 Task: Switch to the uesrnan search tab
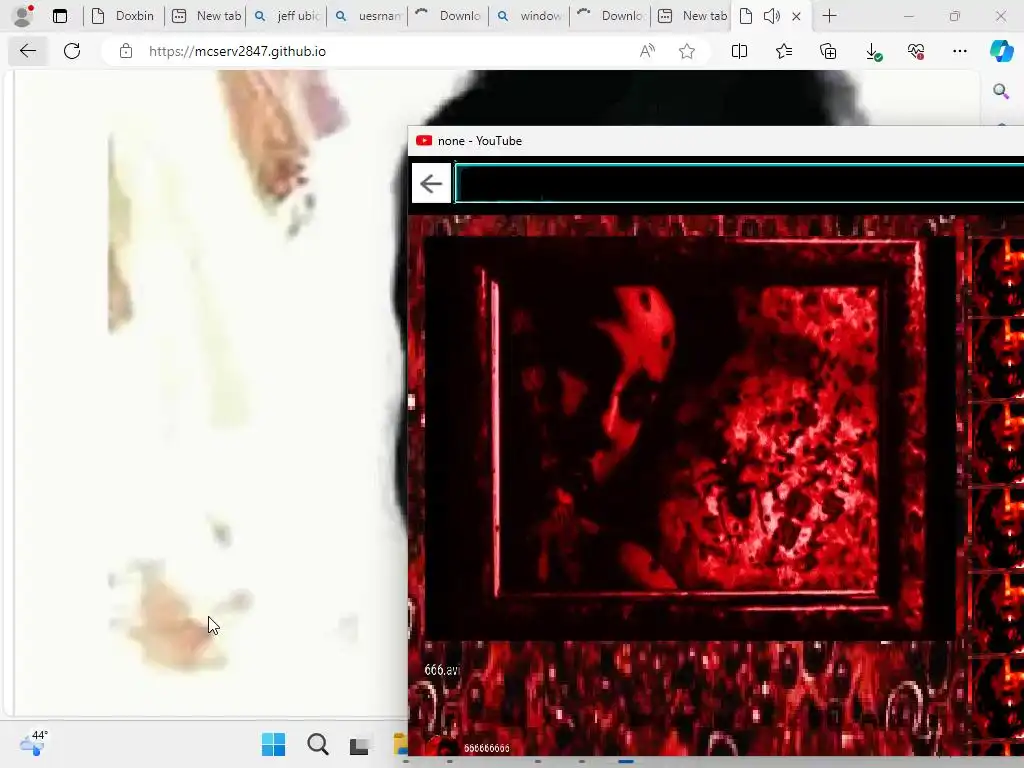coord(368,16)
